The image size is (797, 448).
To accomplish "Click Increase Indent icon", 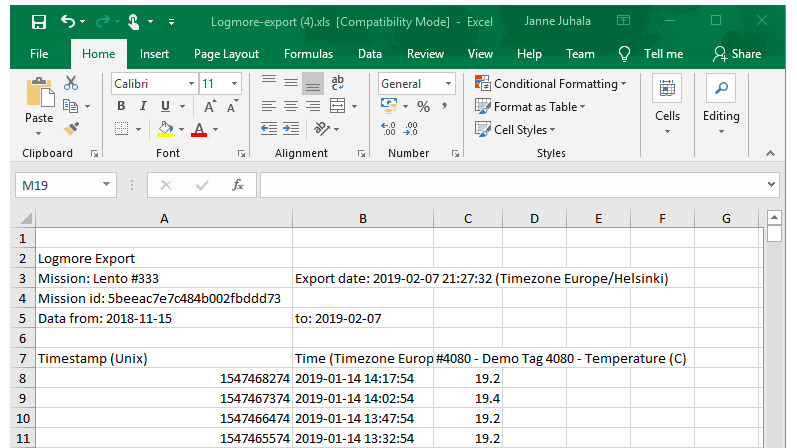I will (291, 129).
